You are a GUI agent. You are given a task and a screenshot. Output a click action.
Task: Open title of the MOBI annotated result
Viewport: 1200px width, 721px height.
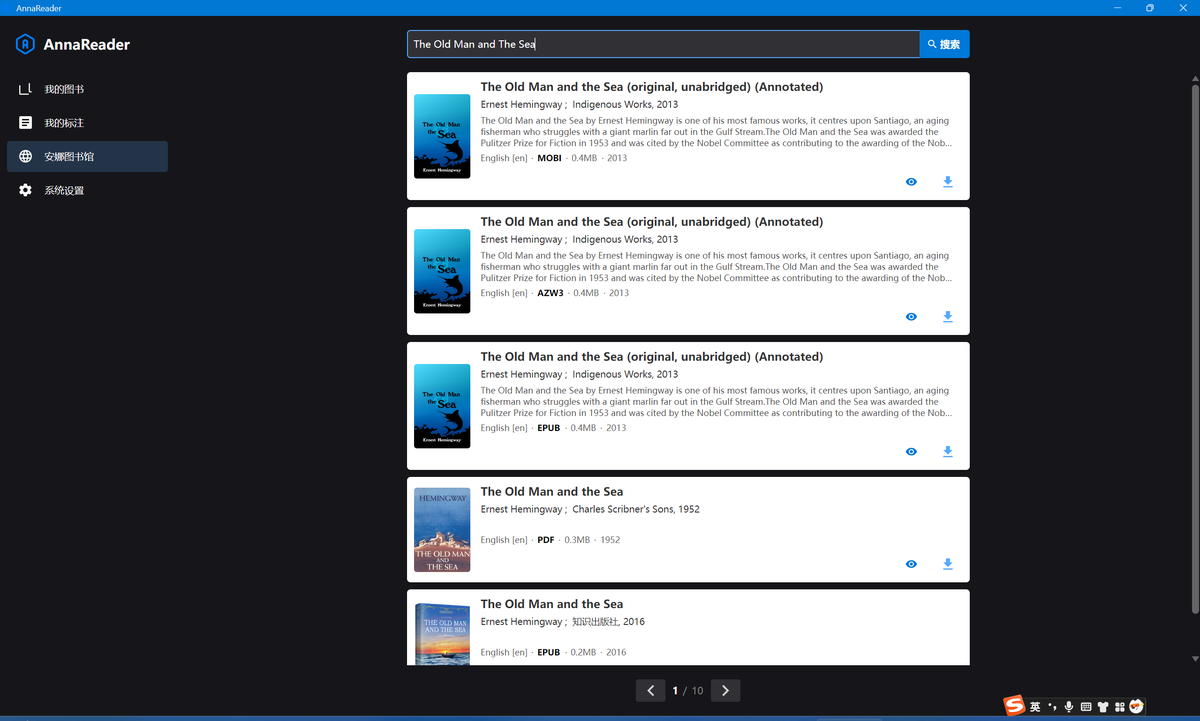point(652,87)
